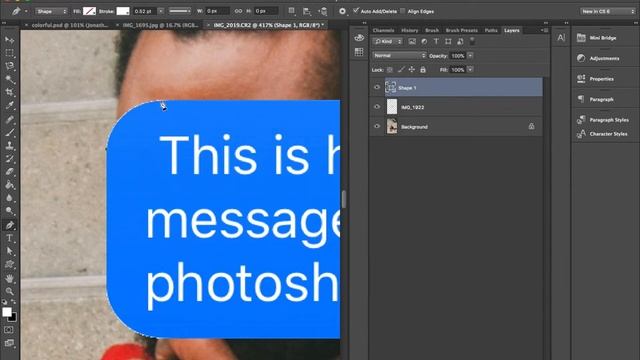Image resolution: width=640 pixels, height=360 pixels.
Task: Select the Lasso tool
Action: point(9,66)
